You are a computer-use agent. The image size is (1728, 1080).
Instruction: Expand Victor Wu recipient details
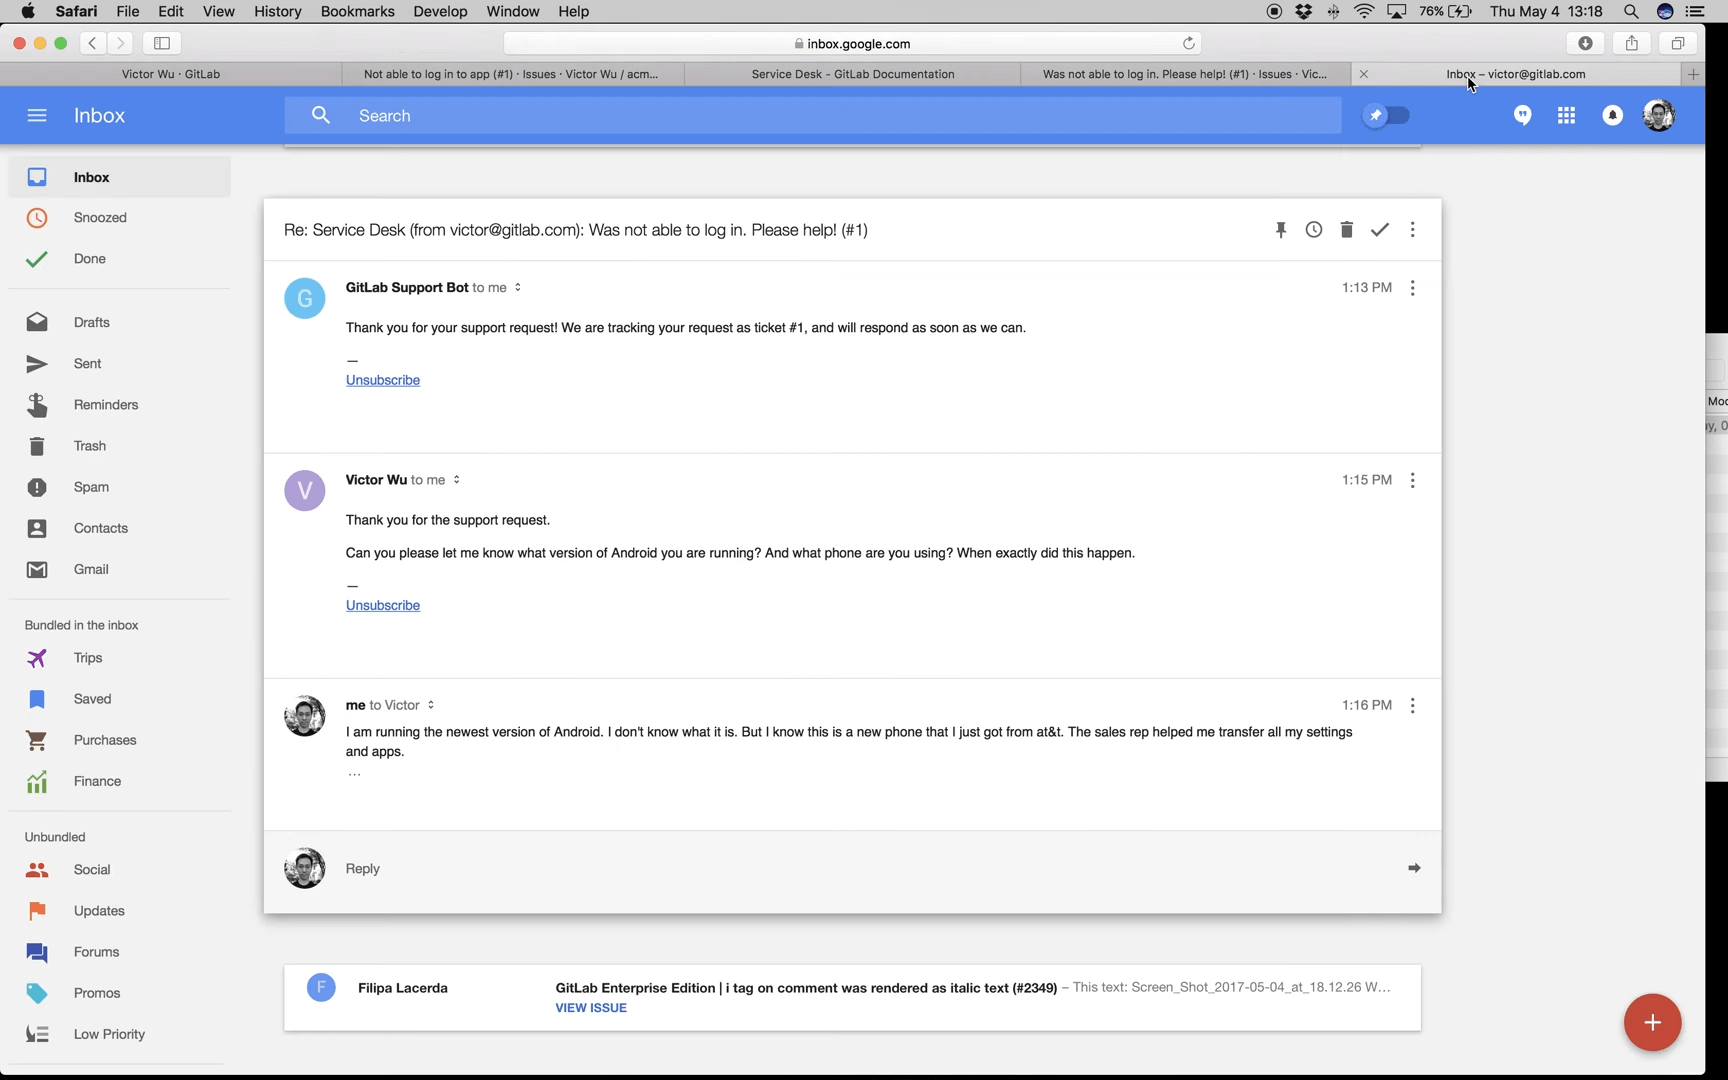[457, 480]
